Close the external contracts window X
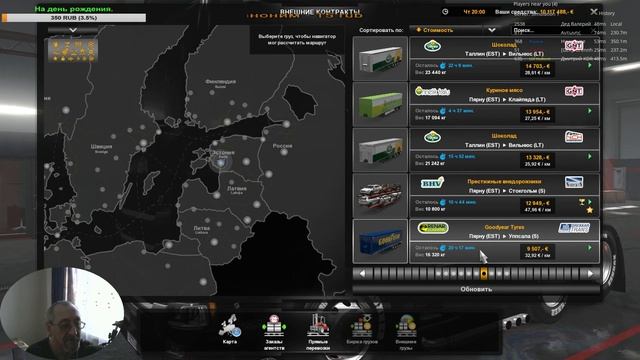This screenshot has width=640, height=360. [593, 12]
